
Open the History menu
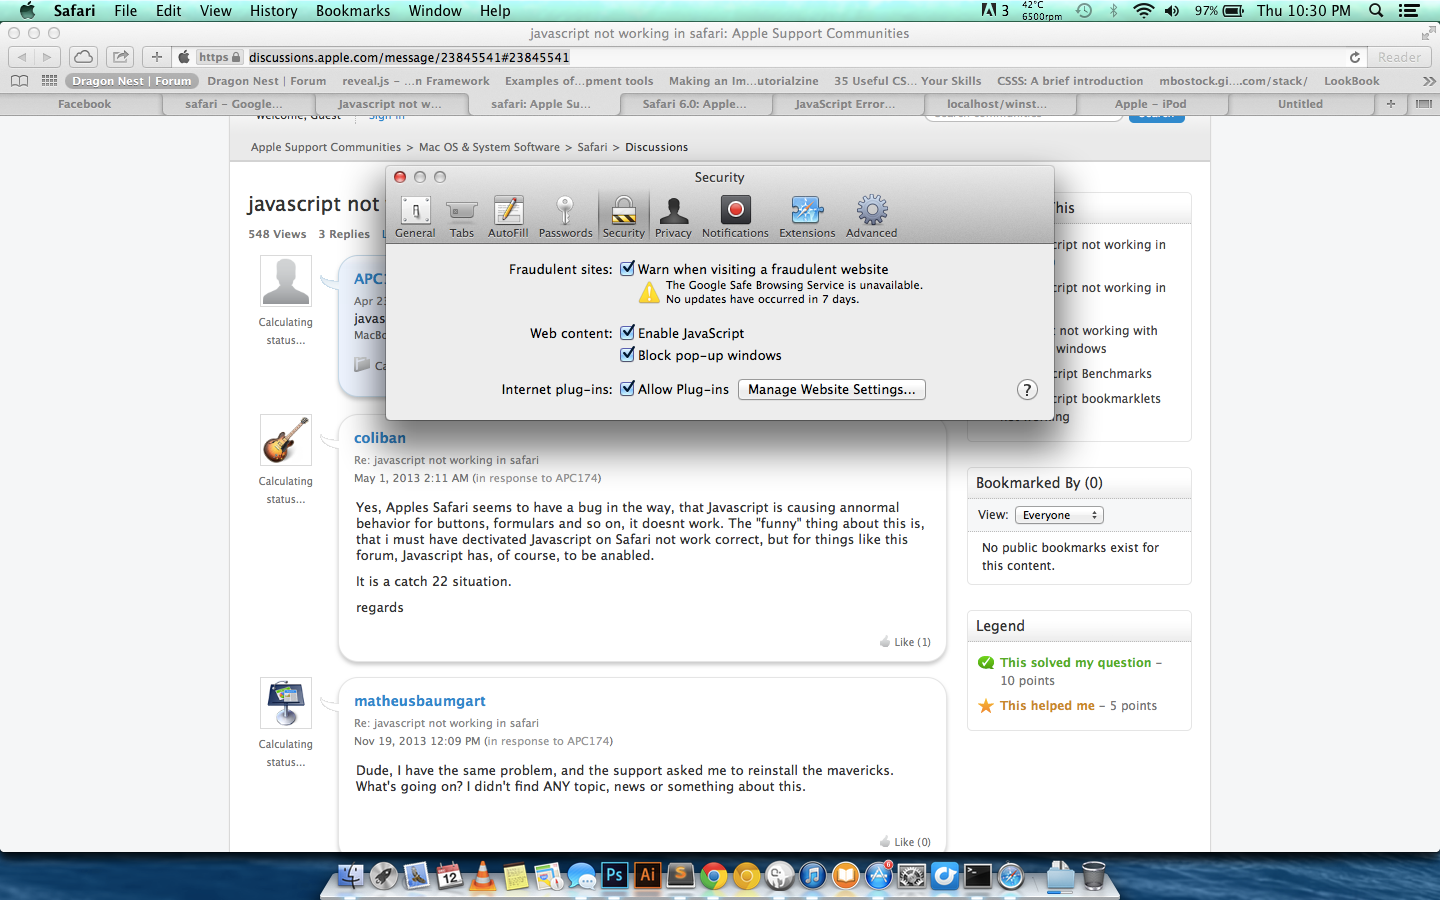coord(273,11)
